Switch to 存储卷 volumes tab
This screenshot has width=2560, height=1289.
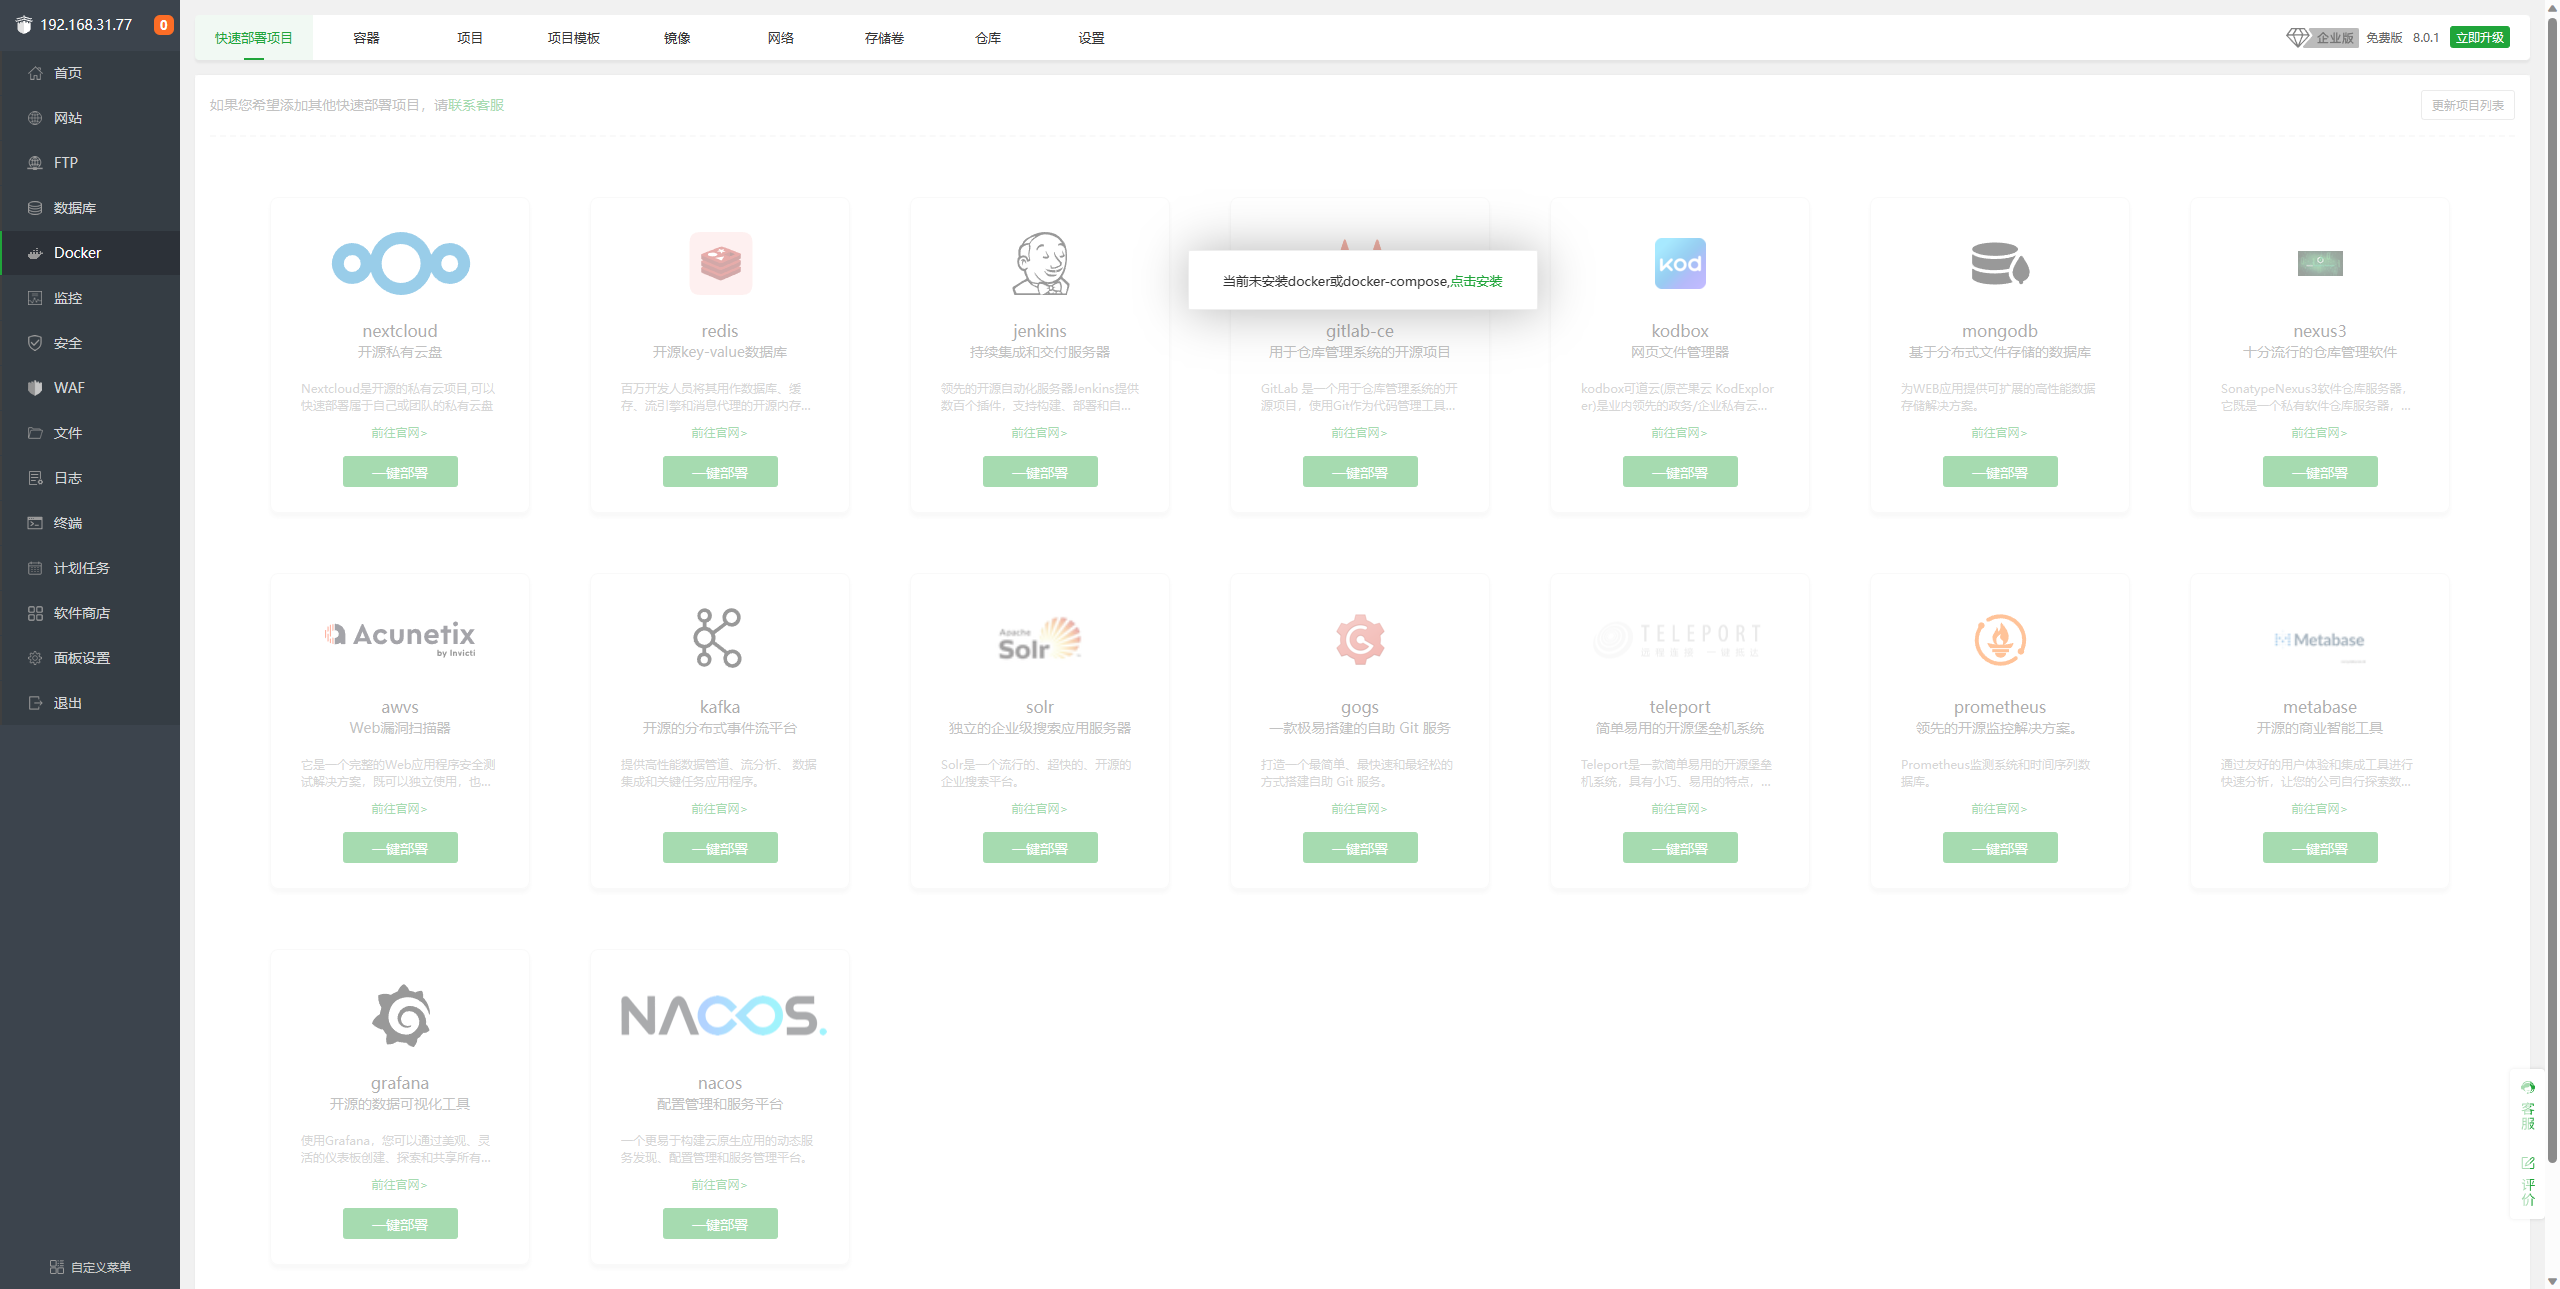pyautogui.click(x=884, y=38)
